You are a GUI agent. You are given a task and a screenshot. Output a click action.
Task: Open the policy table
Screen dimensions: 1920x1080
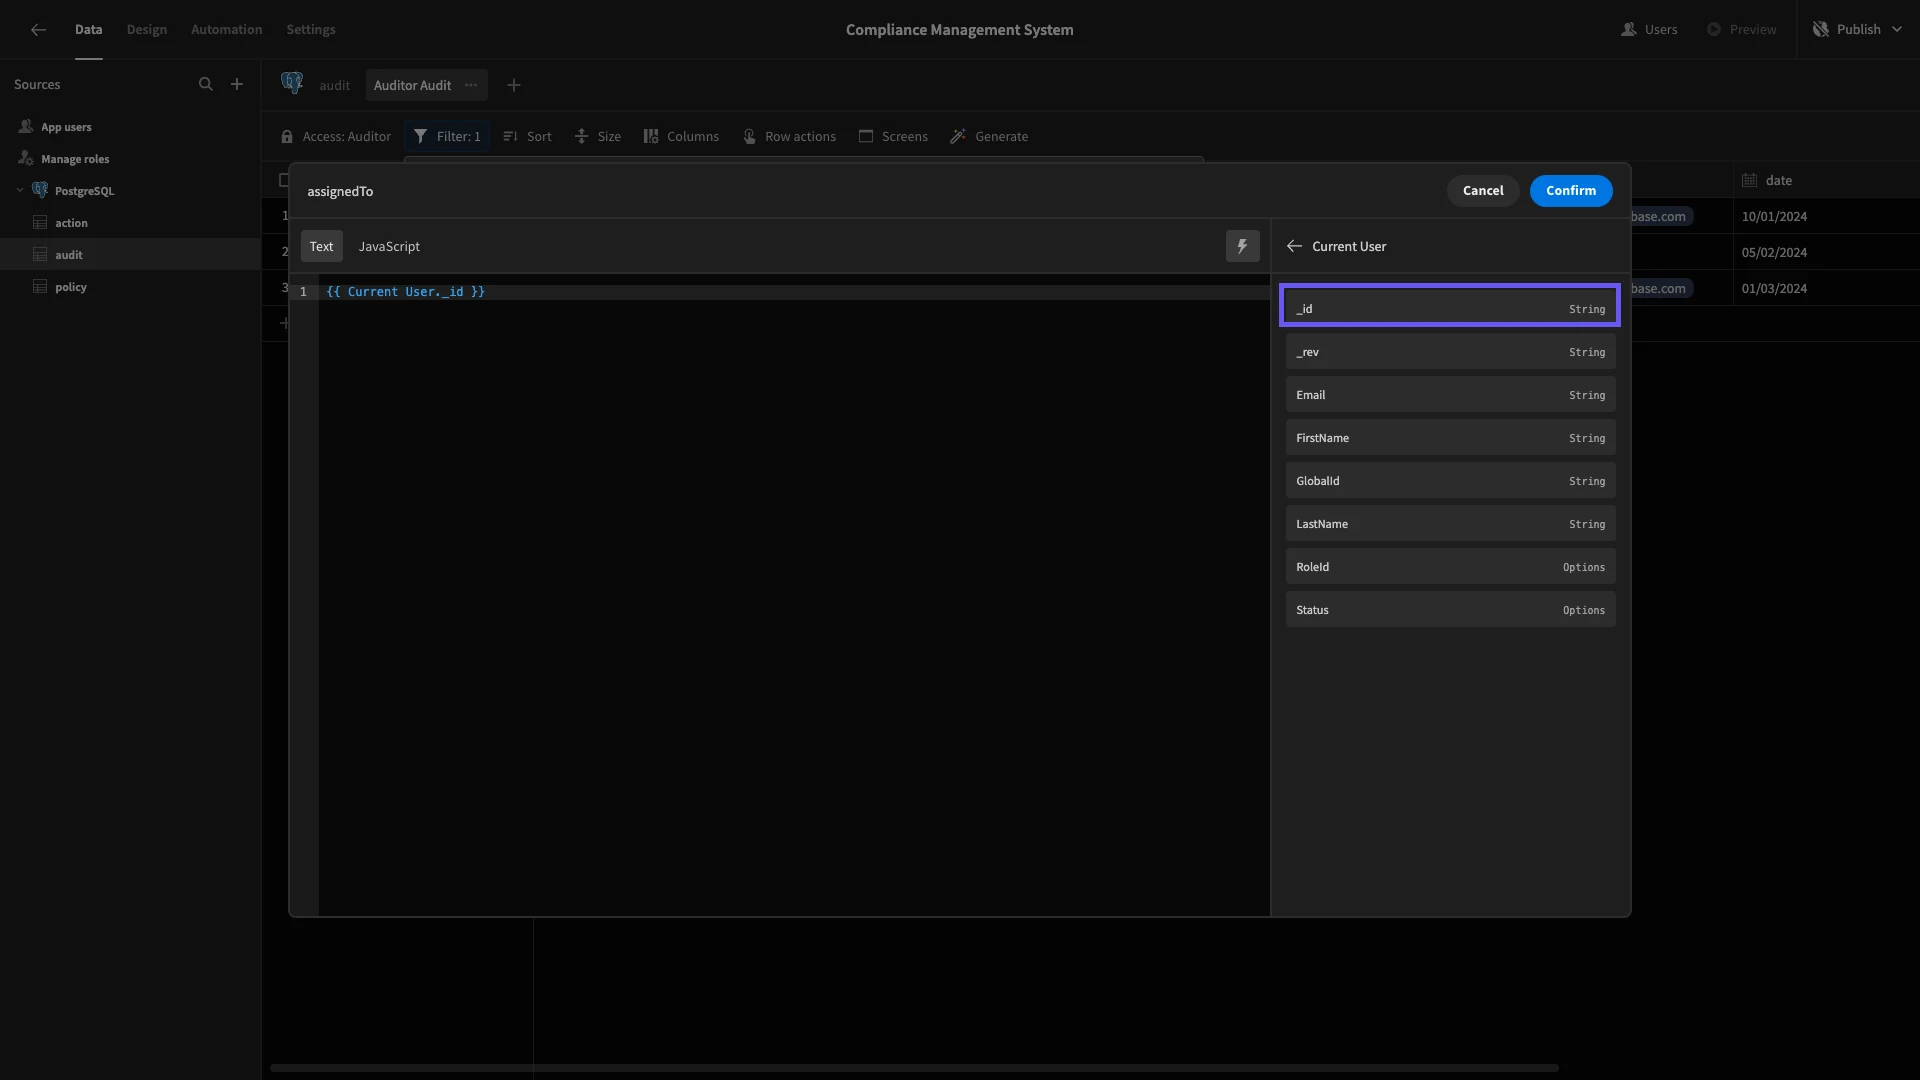(x=71, y=287)
